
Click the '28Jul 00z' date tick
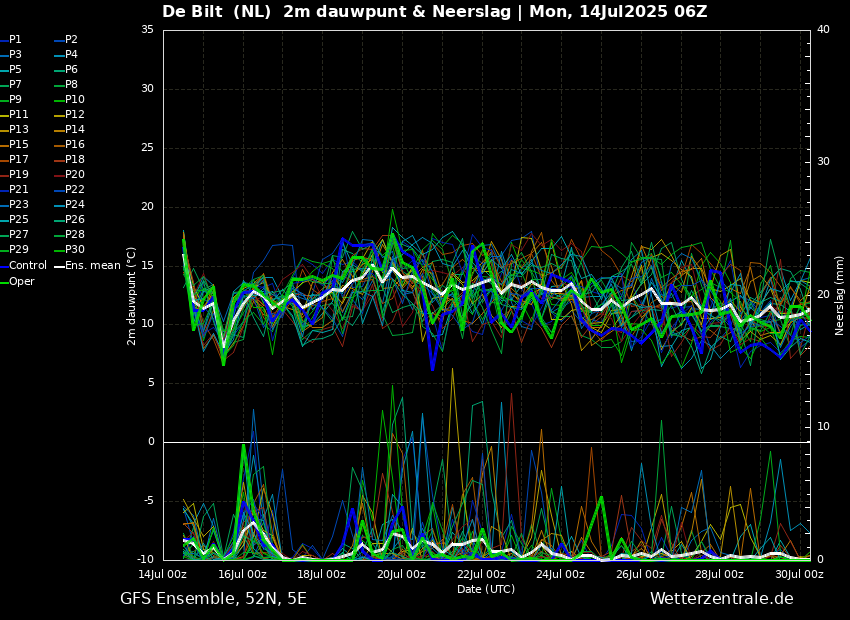tap(719, 574)
